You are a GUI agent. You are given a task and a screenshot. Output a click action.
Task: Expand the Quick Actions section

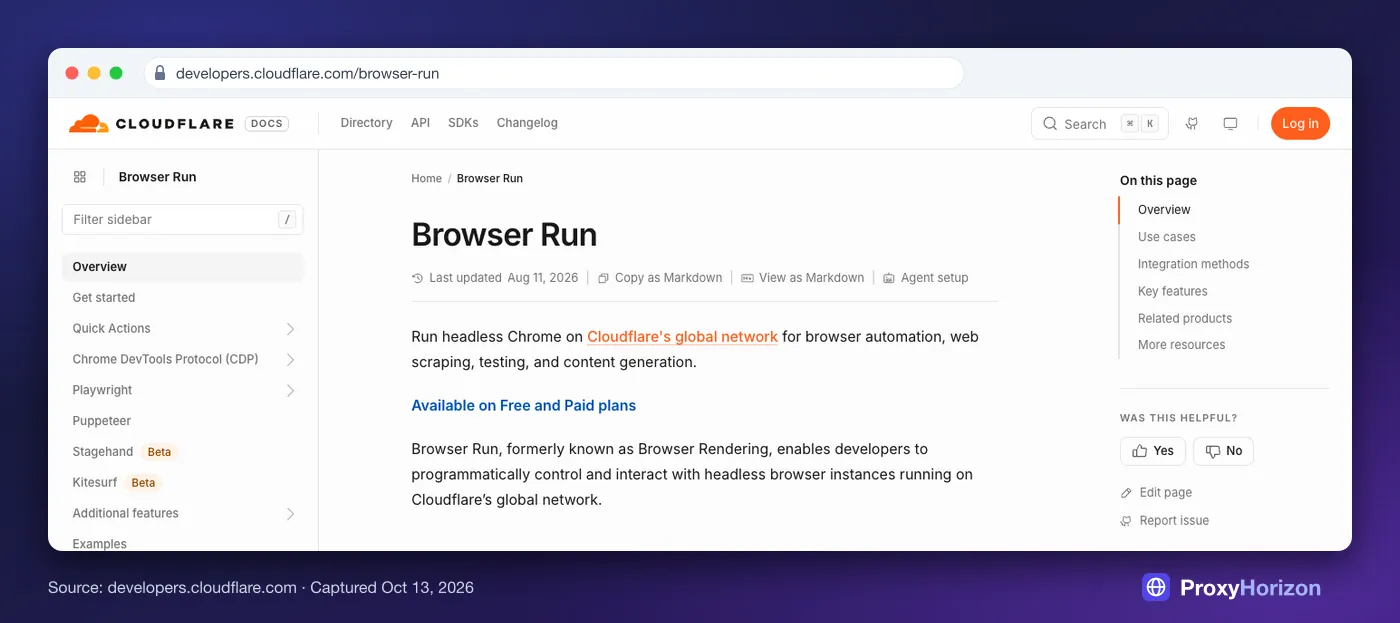click(290, 329)
